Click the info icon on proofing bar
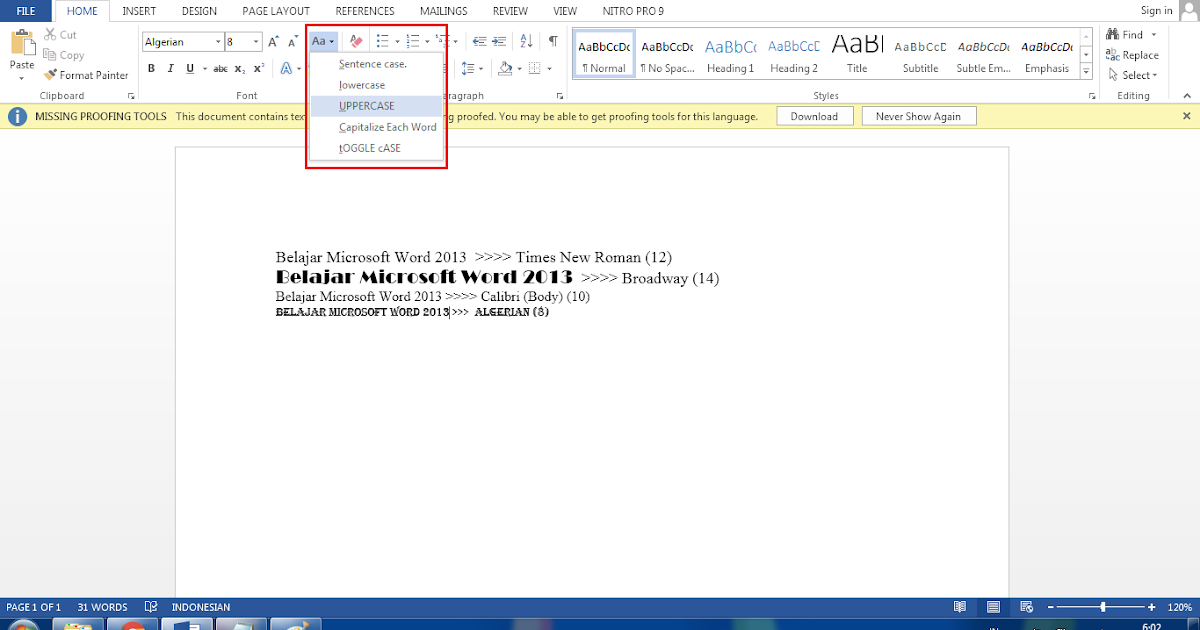 coord(17,117)
